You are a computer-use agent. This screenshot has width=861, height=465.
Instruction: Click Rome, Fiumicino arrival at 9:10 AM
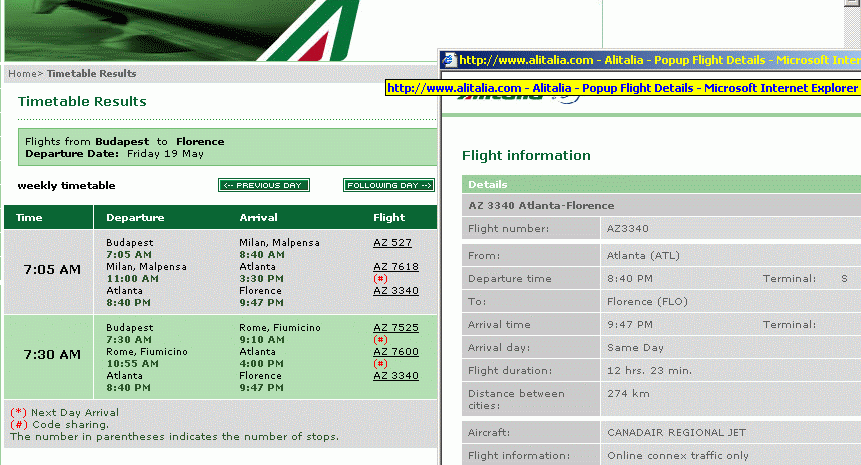coord(279,327)
